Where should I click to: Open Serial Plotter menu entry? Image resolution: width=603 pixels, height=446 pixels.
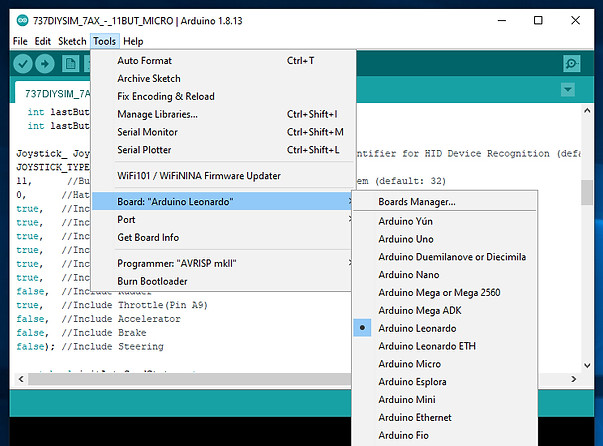coord(222,150)
